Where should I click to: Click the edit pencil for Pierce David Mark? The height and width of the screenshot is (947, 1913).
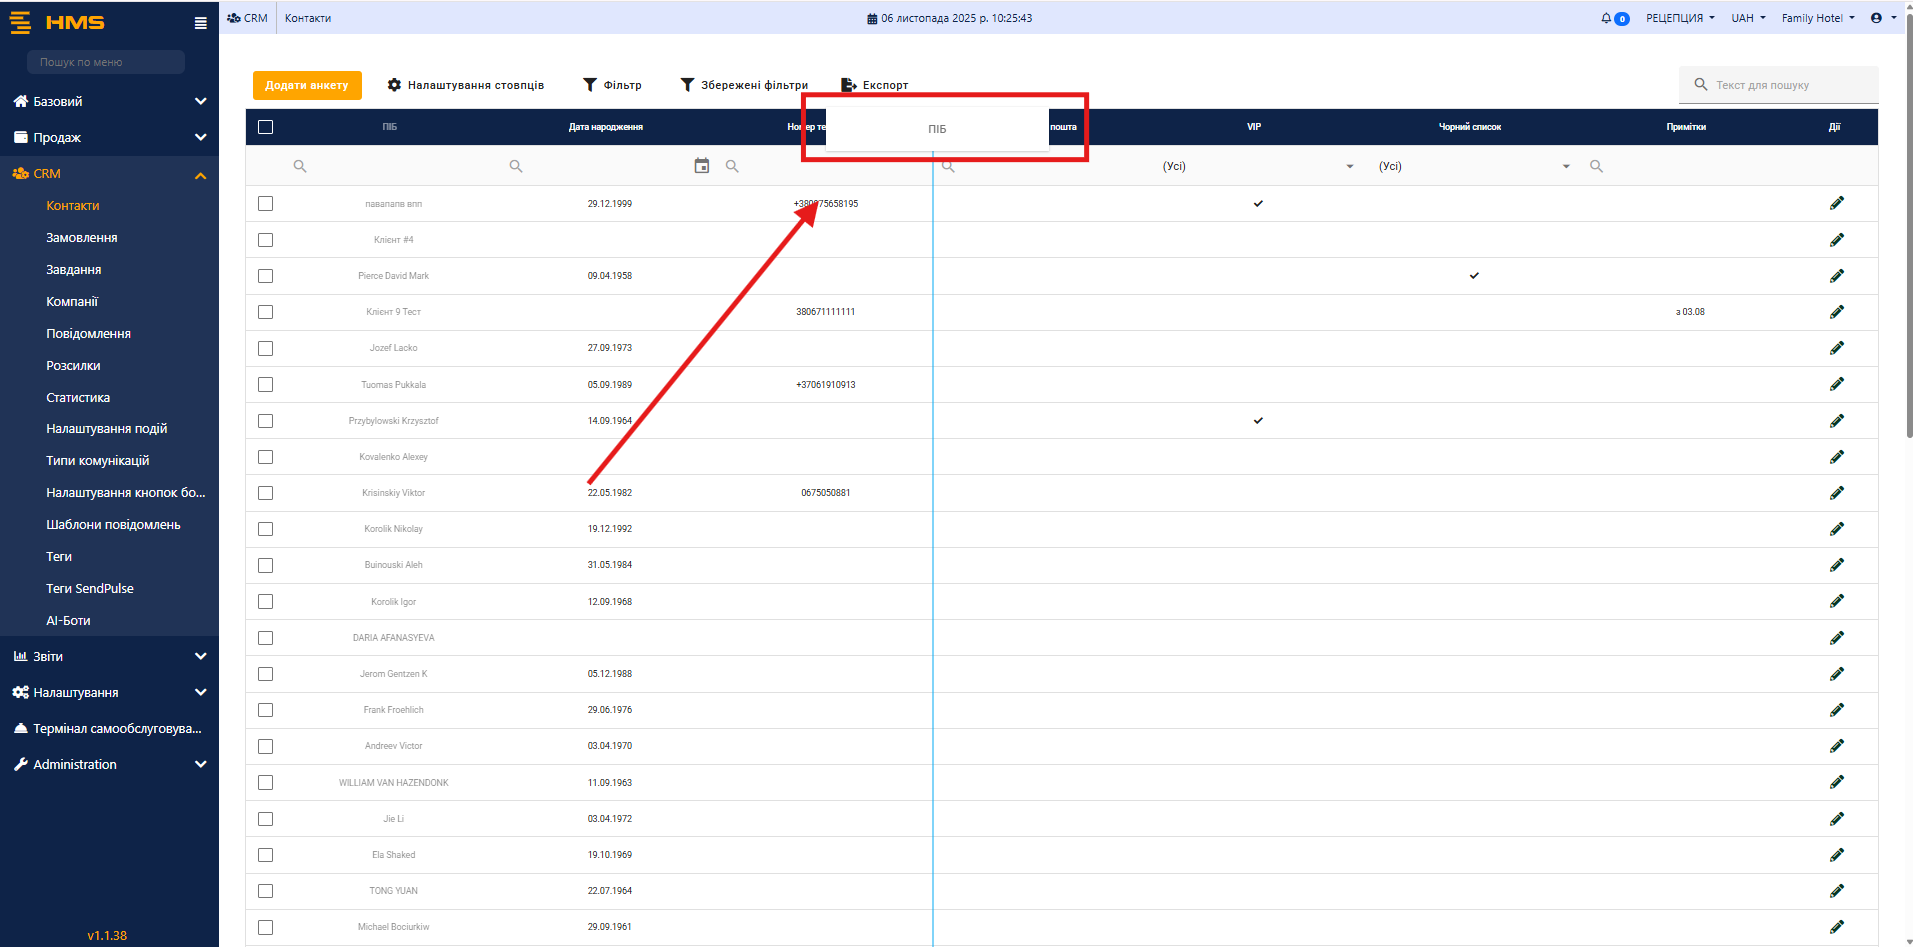point(1836,276)
